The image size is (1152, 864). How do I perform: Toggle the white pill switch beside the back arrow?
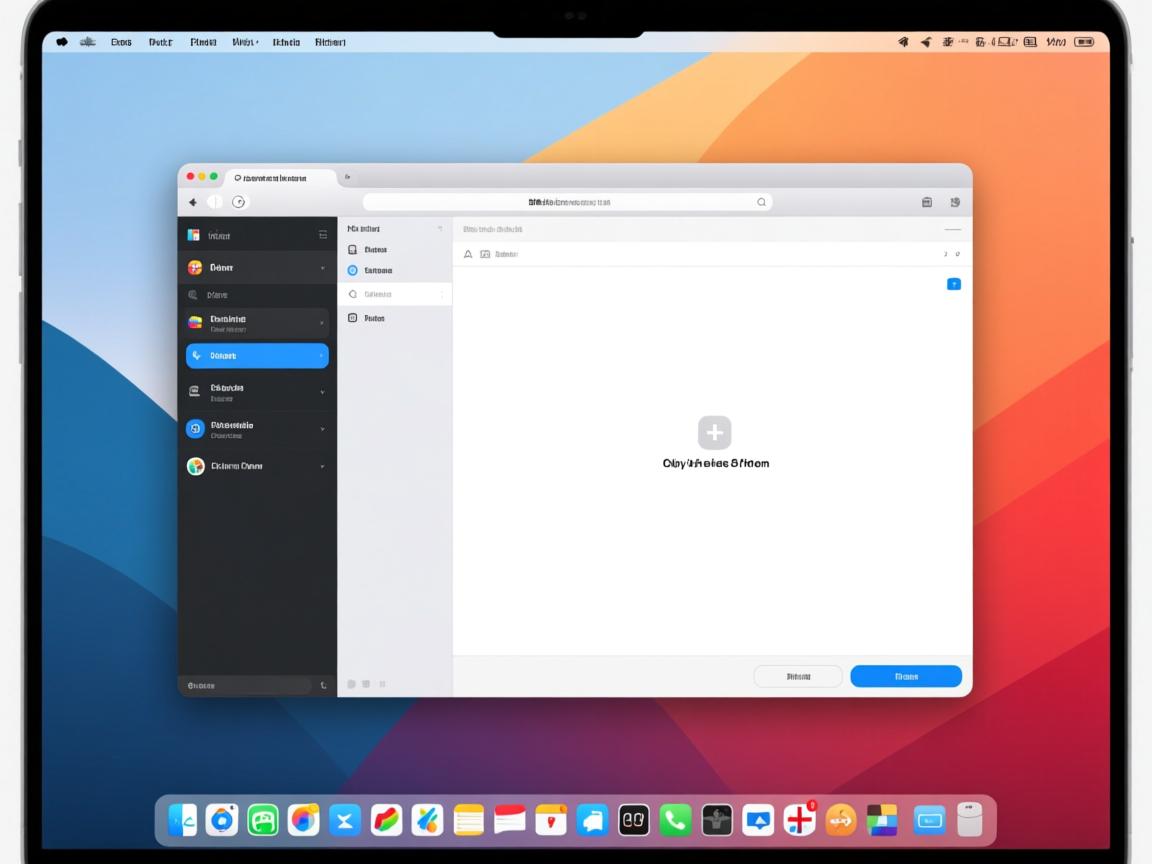215,202
